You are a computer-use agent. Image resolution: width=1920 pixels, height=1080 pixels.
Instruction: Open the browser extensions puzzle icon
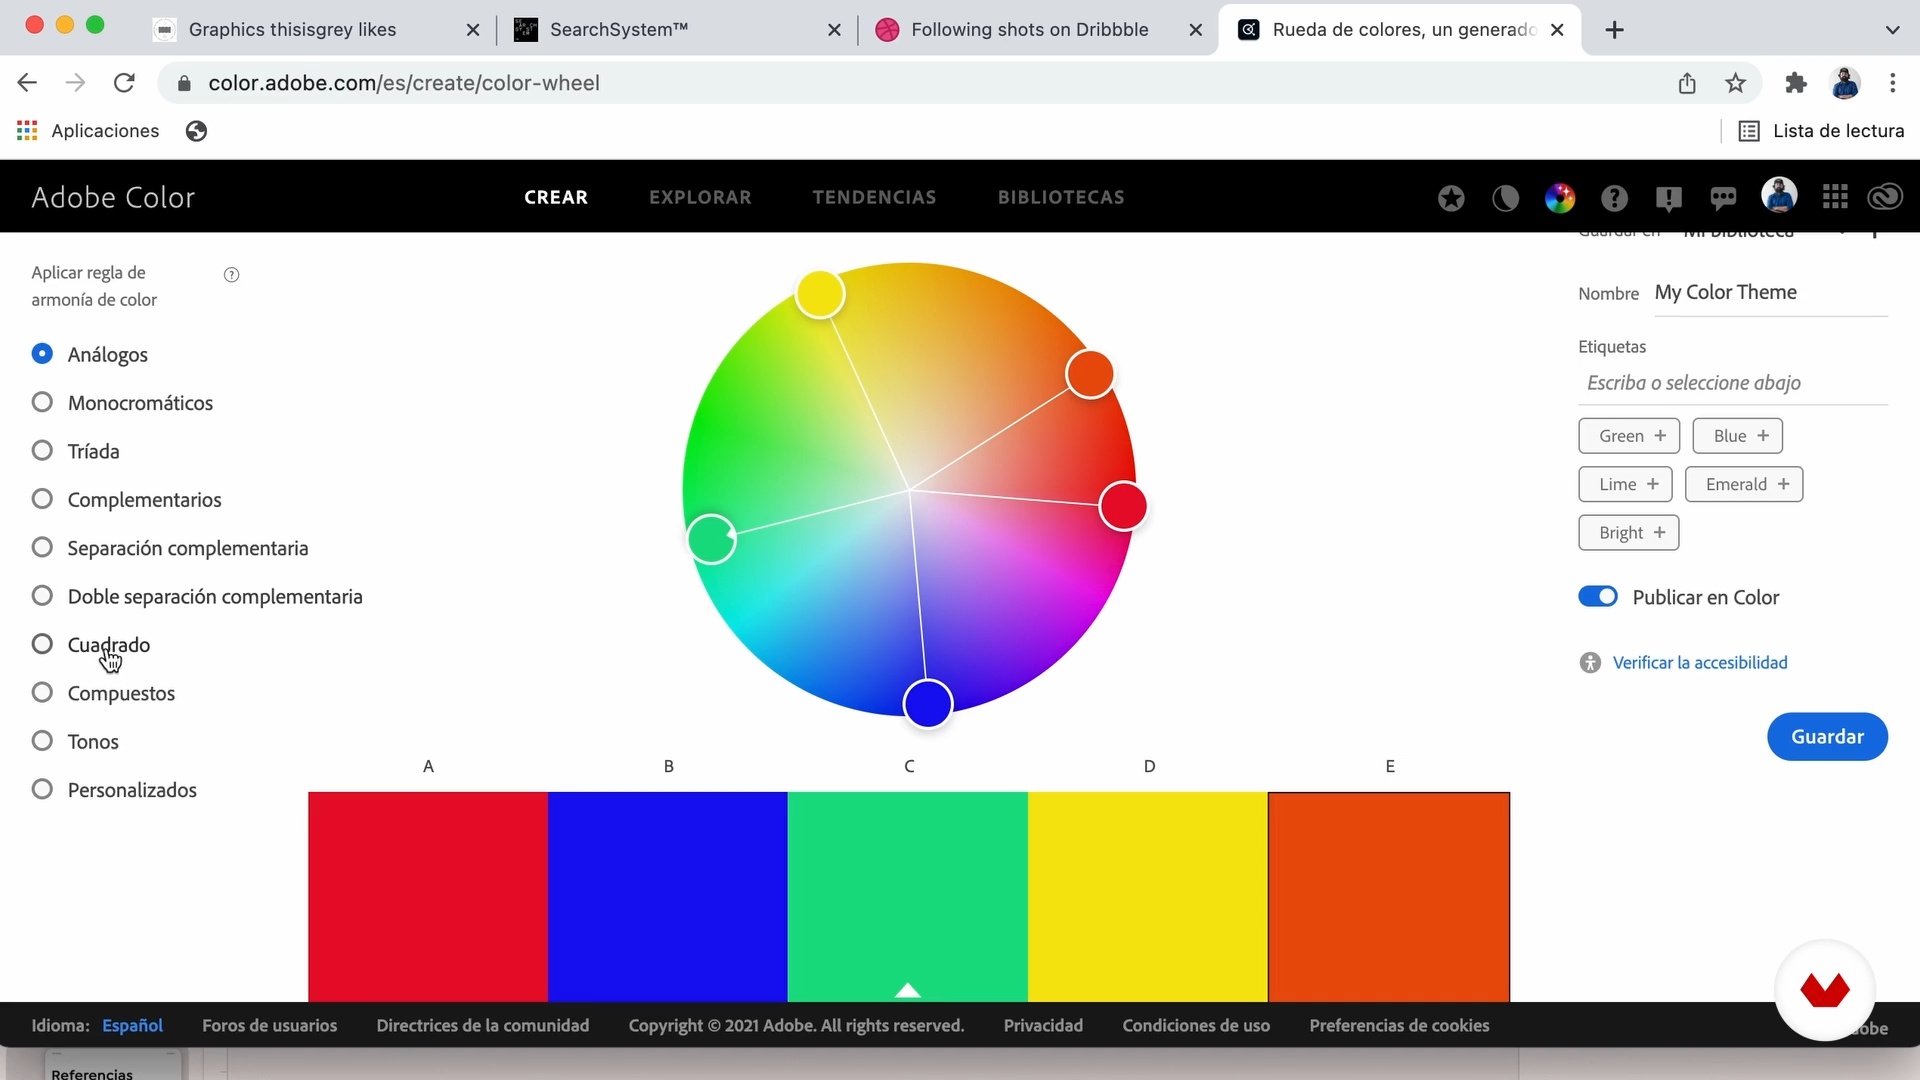point(1796,83)
